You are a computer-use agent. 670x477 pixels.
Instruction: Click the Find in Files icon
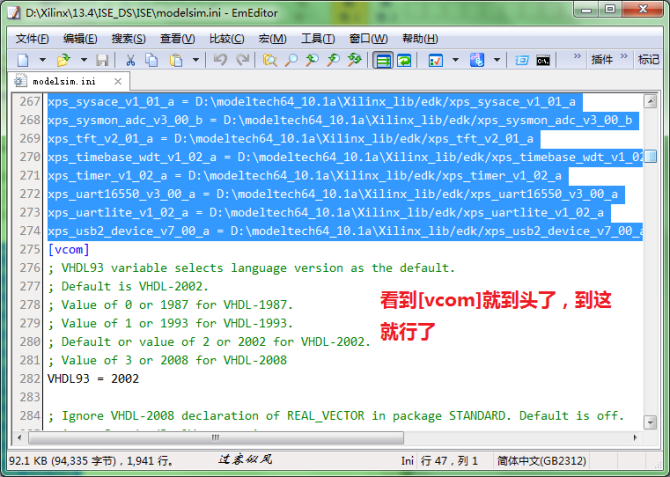click(x=270, y=60)
